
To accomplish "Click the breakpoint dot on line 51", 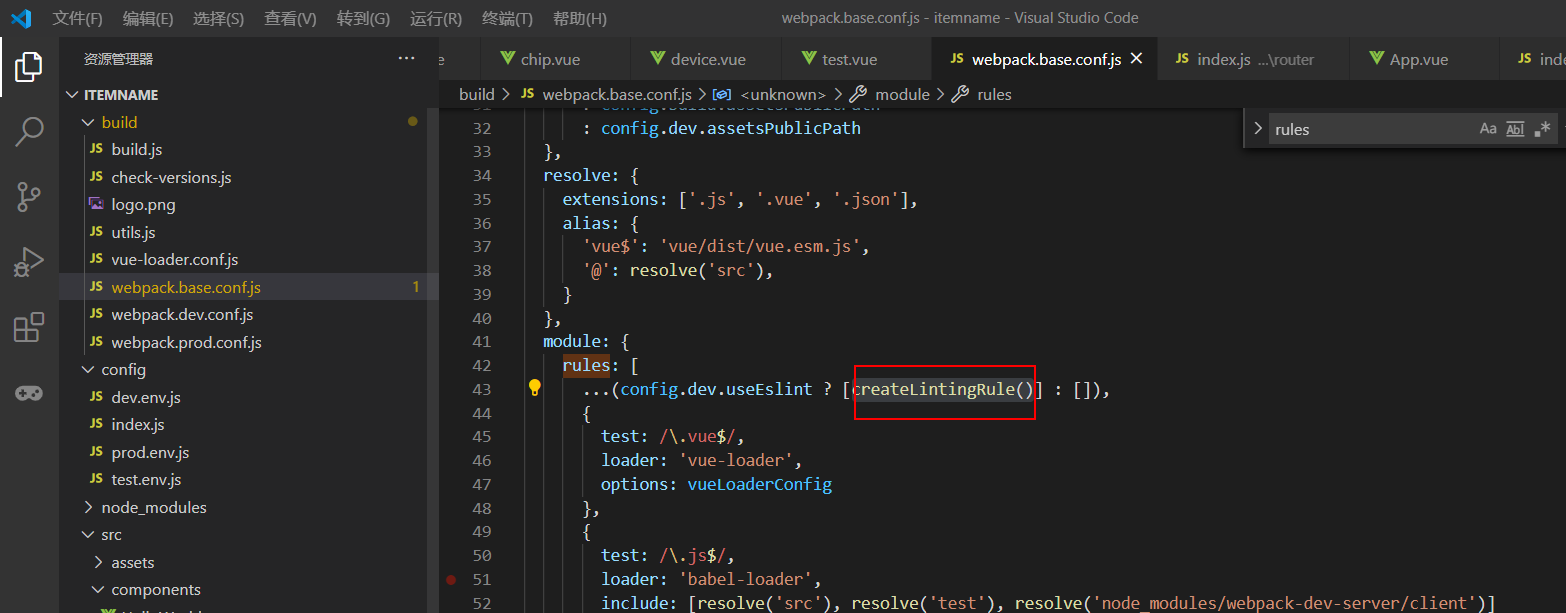I will coord(451,579).
